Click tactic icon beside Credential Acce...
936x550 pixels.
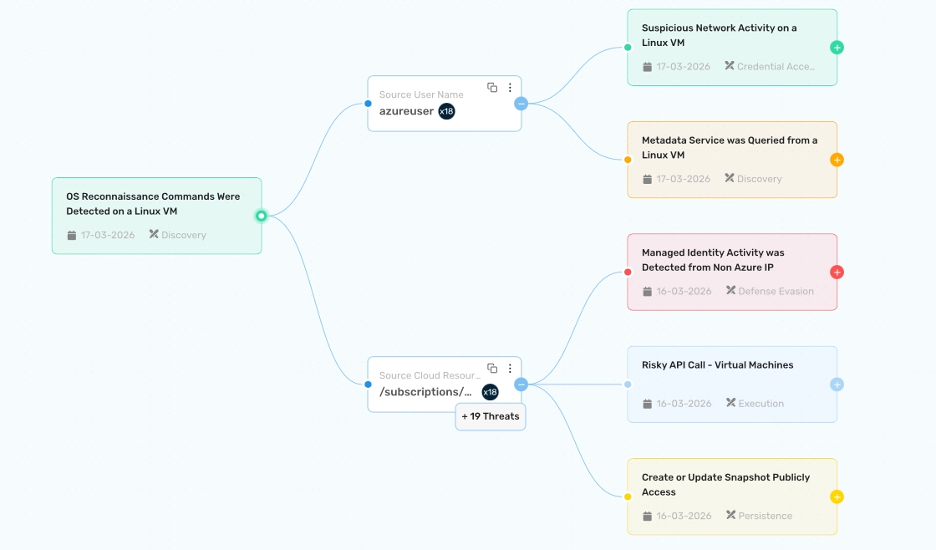729,66
